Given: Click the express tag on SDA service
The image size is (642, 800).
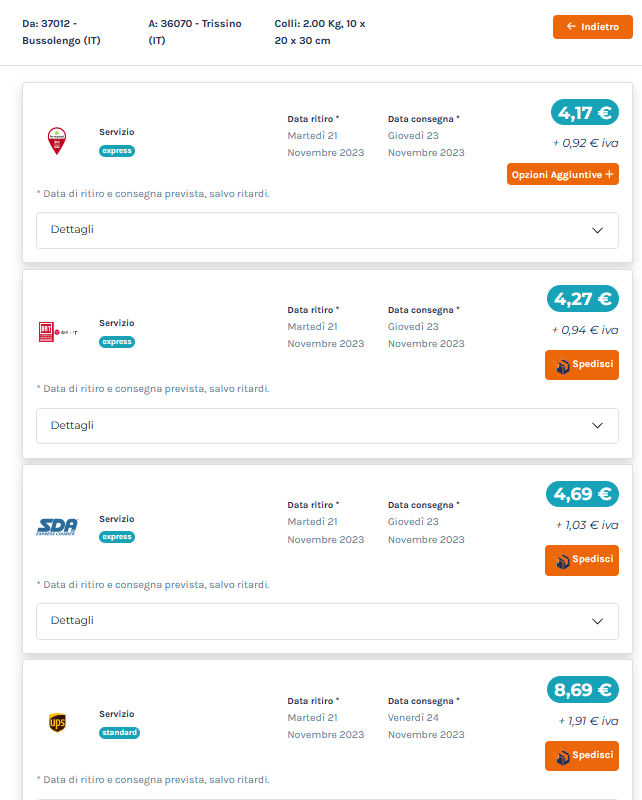Looking at the screenshot, I should pyautogui.click(x=117, y=537).
